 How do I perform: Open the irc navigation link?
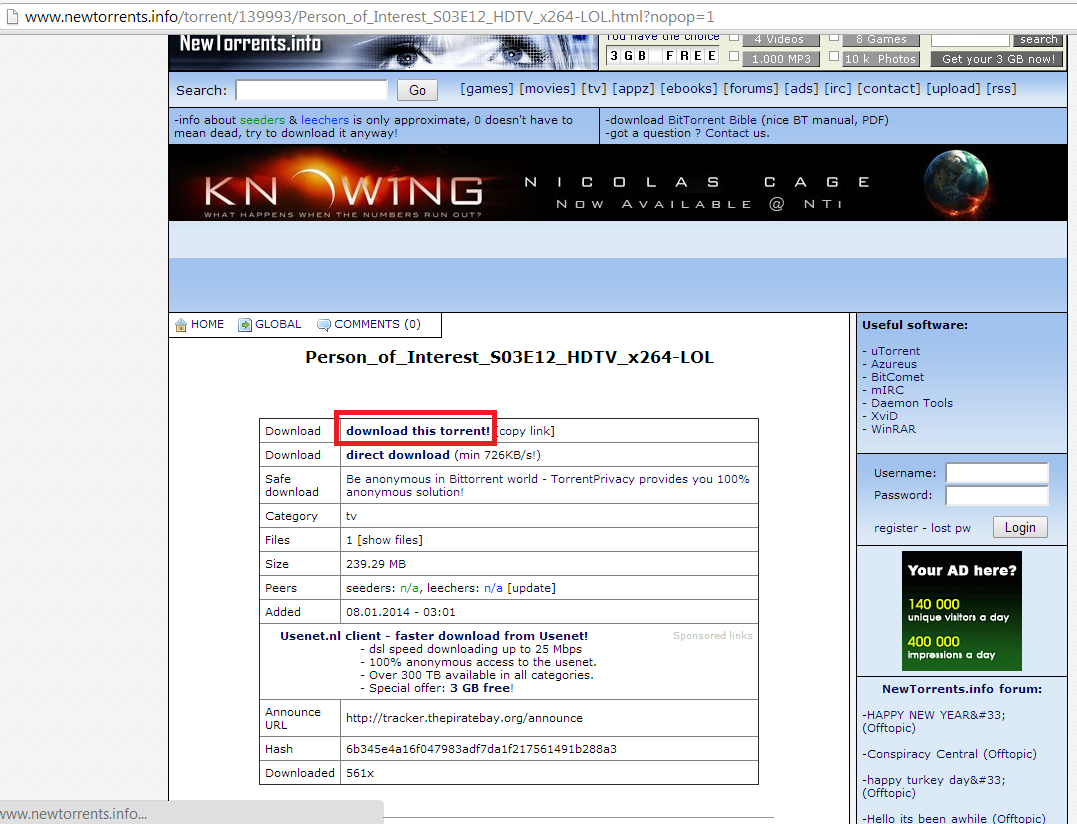[x=838, y=89]
